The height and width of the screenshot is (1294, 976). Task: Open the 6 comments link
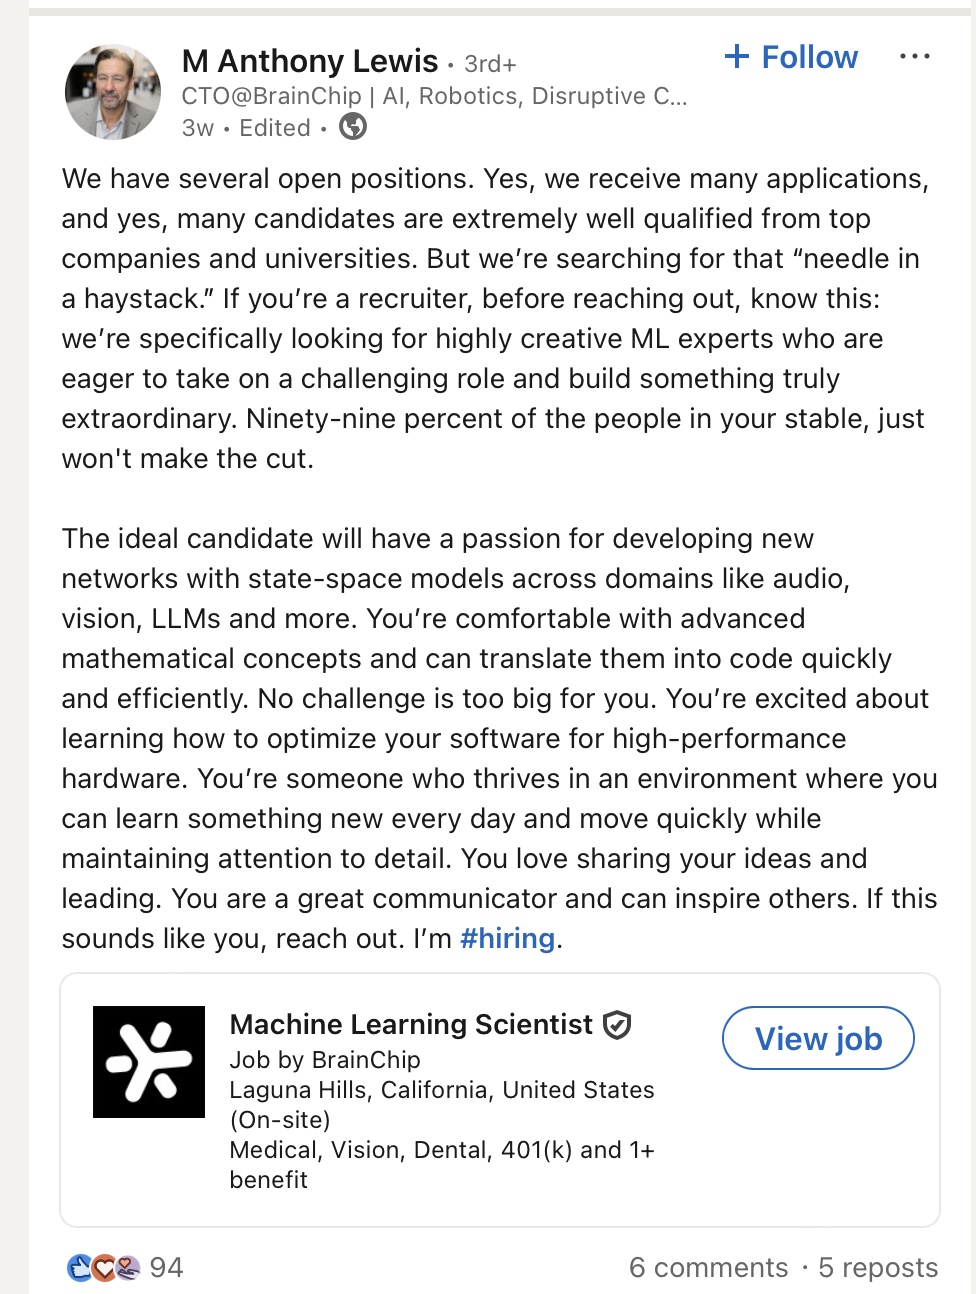click(x=708, y=1268)
